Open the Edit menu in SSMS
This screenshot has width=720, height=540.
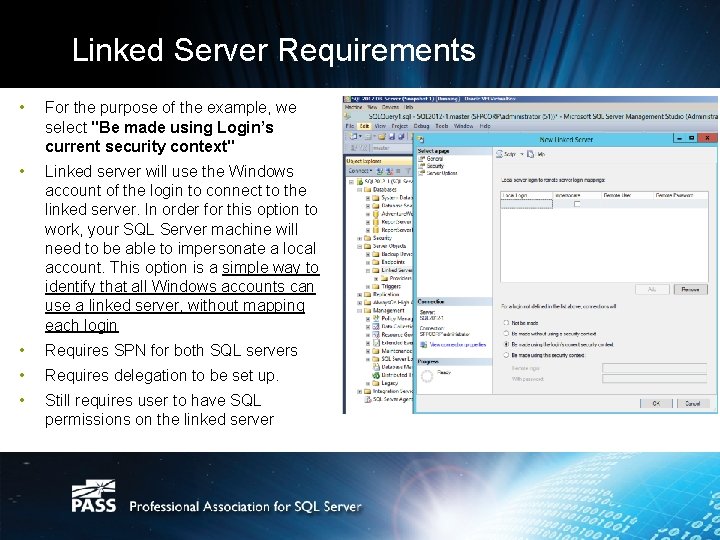(364, 126)
